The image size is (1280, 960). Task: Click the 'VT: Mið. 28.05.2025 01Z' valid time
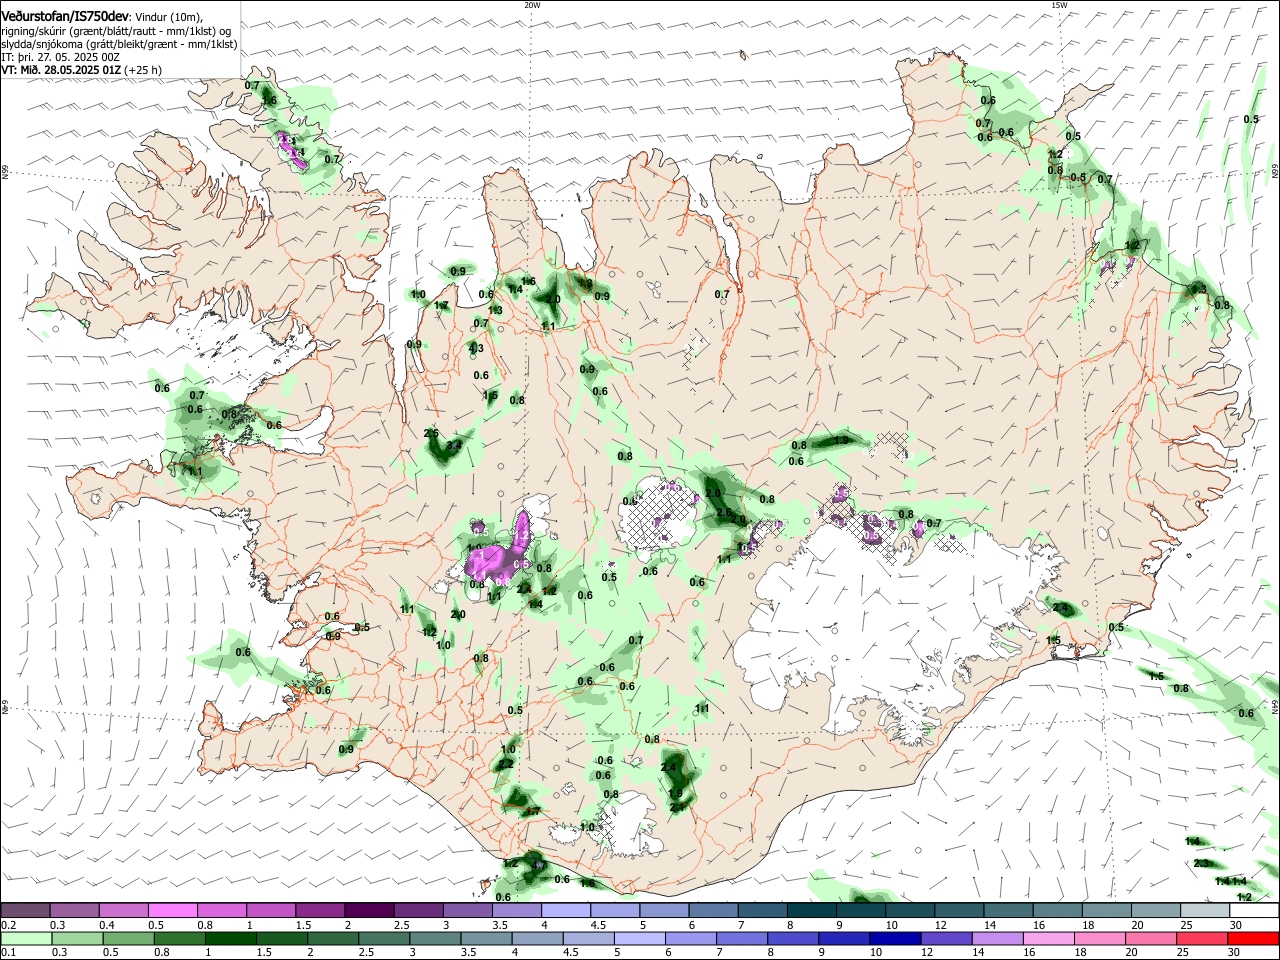coord(62,70)
